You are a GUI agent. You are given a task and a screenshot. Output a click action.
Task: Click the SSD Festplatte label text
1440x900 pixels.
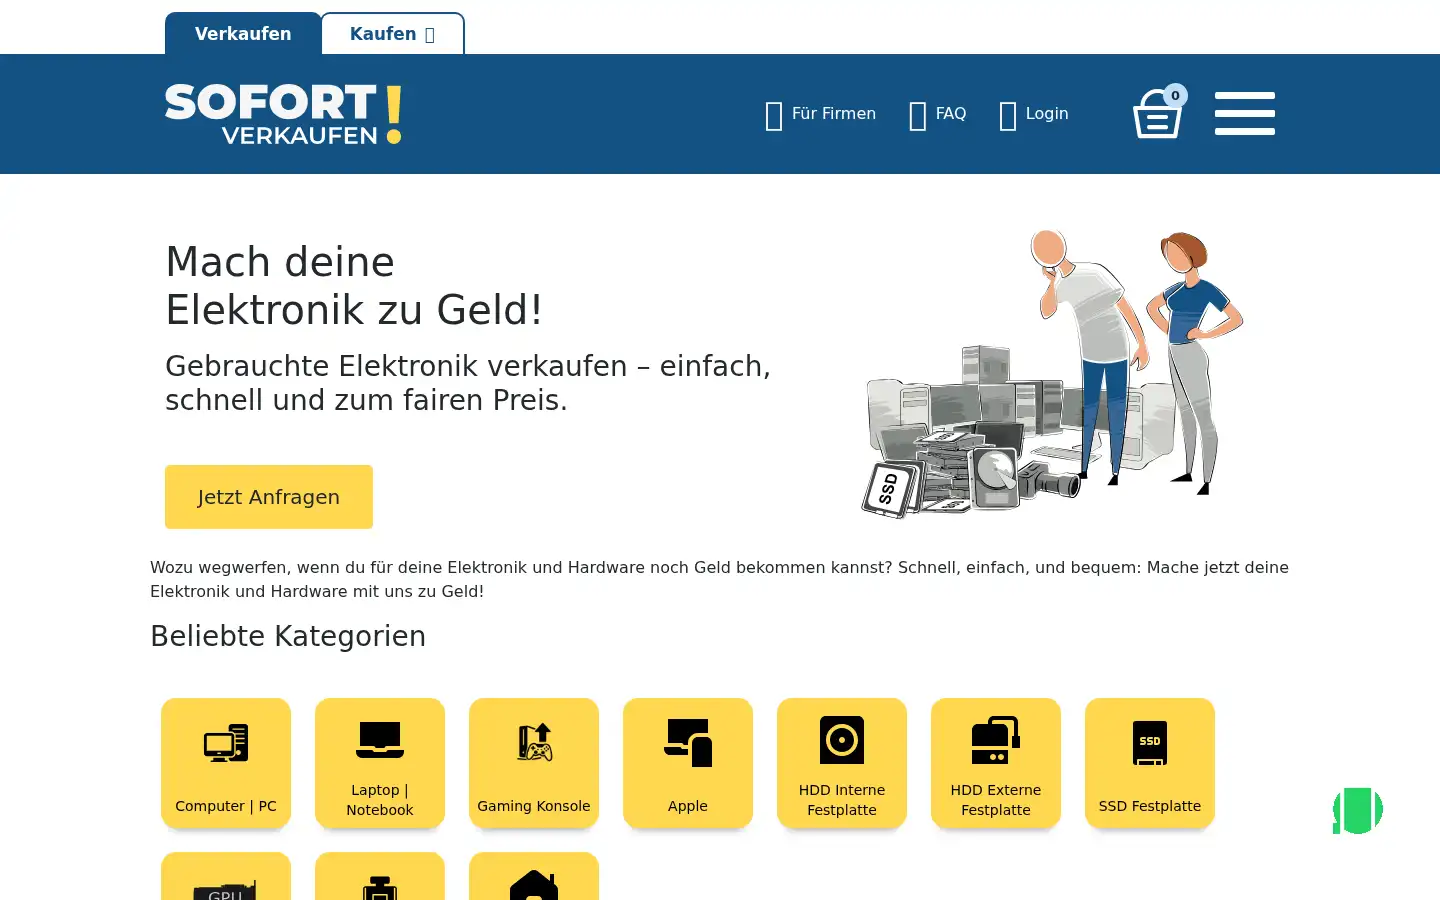1150,806
